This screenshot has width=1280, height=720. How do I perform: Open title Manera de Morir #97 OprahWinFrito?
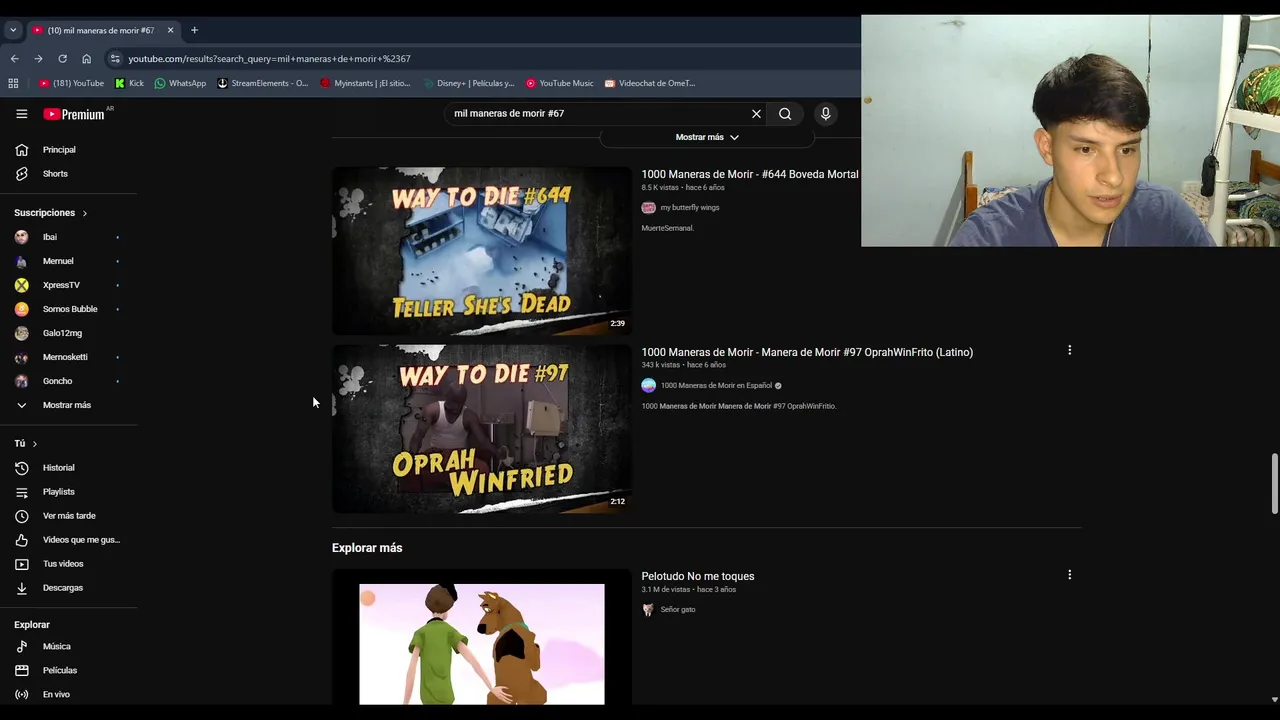(x=807, y=352)
